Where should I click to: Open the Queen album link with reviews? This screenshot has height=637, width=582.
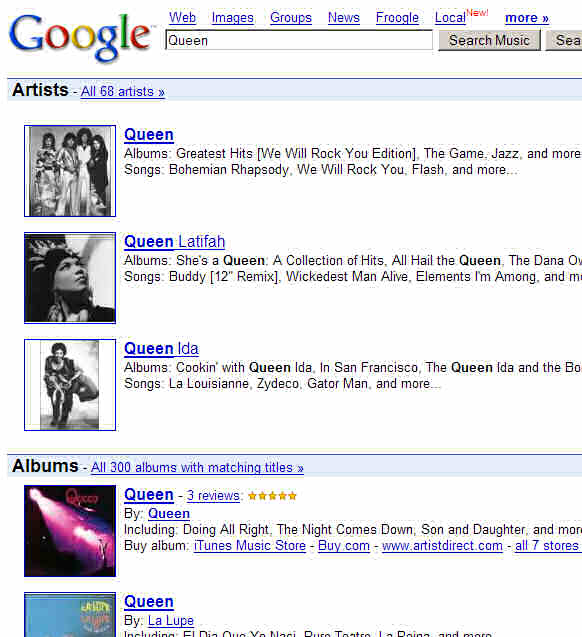pyautogui.click(x=149, y=494)
